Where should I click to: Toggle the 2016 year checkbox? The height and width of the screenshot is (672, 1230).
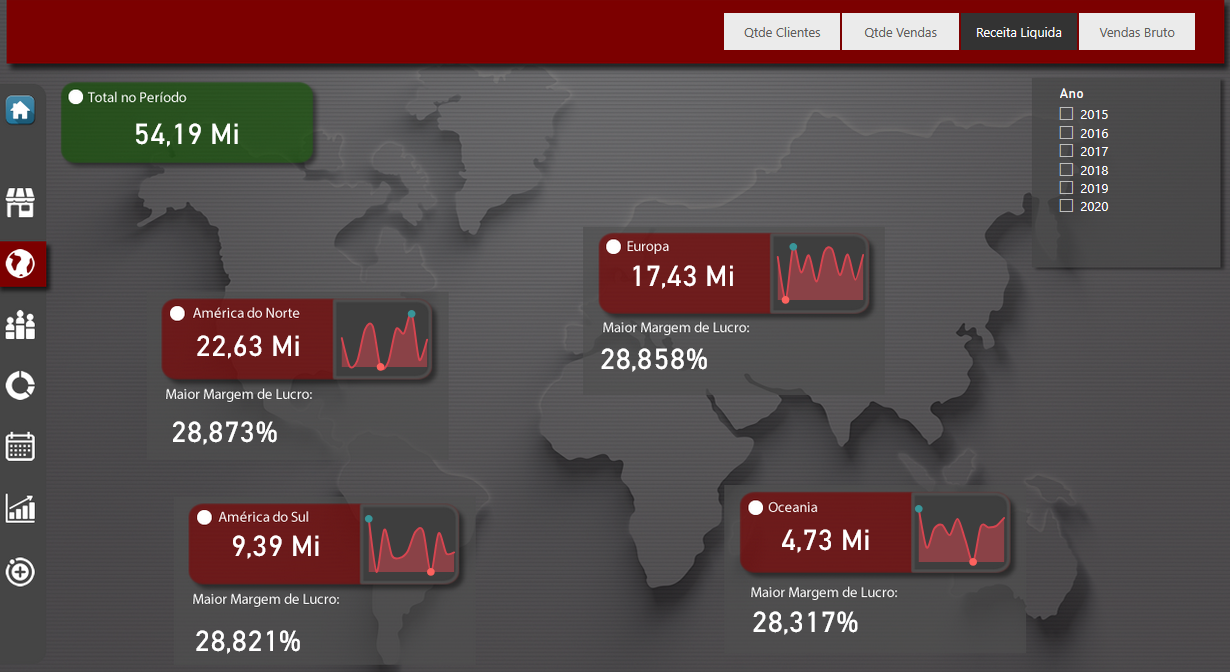click(1066, 133)
